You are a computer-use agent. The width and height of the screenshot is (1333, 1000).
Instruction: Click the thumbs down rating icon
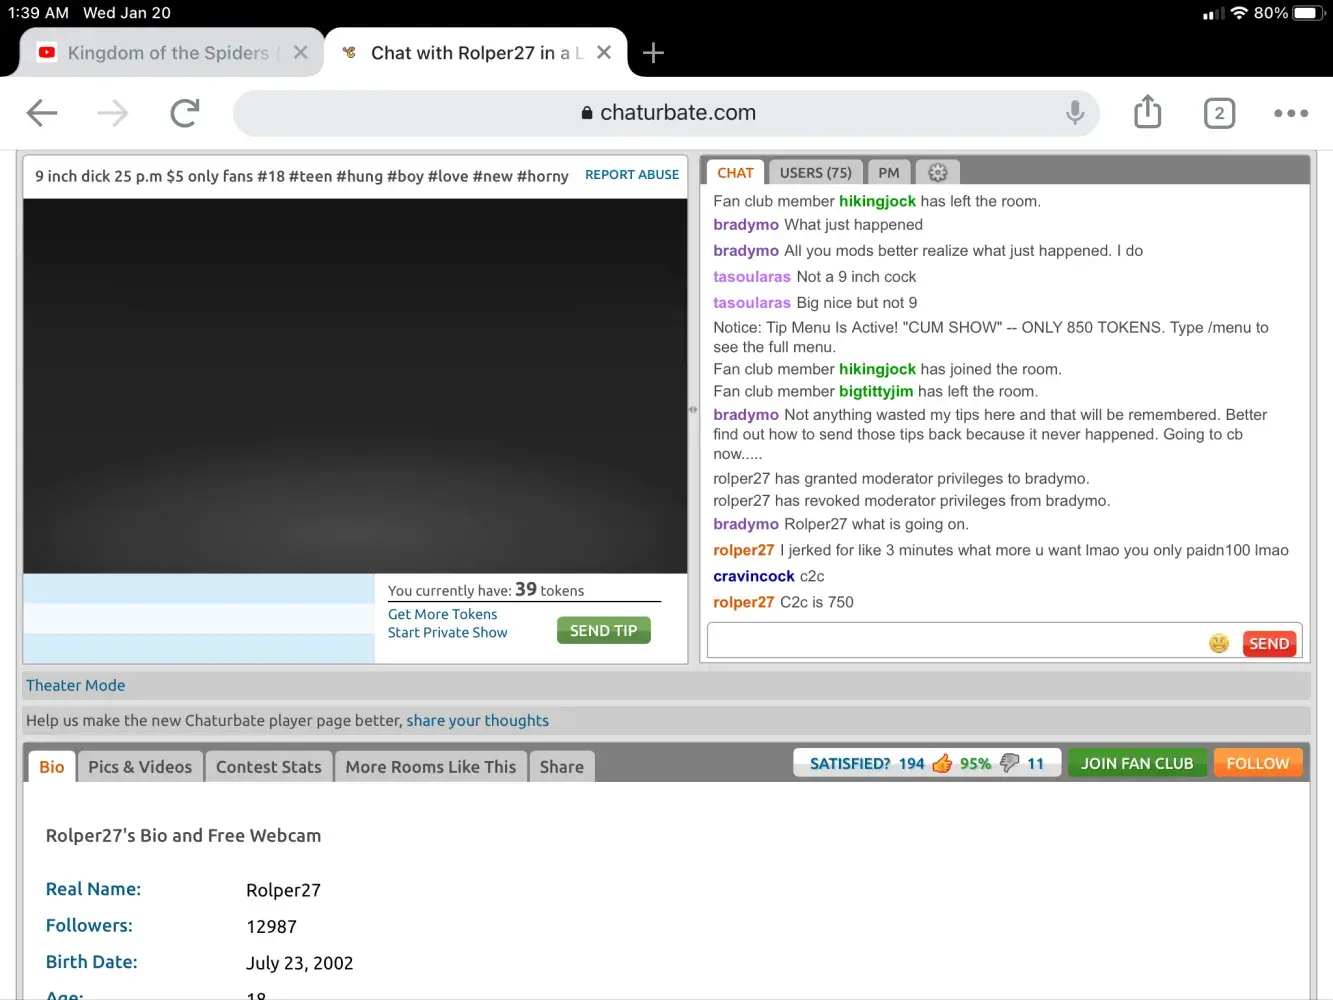tap(1009, 764)
